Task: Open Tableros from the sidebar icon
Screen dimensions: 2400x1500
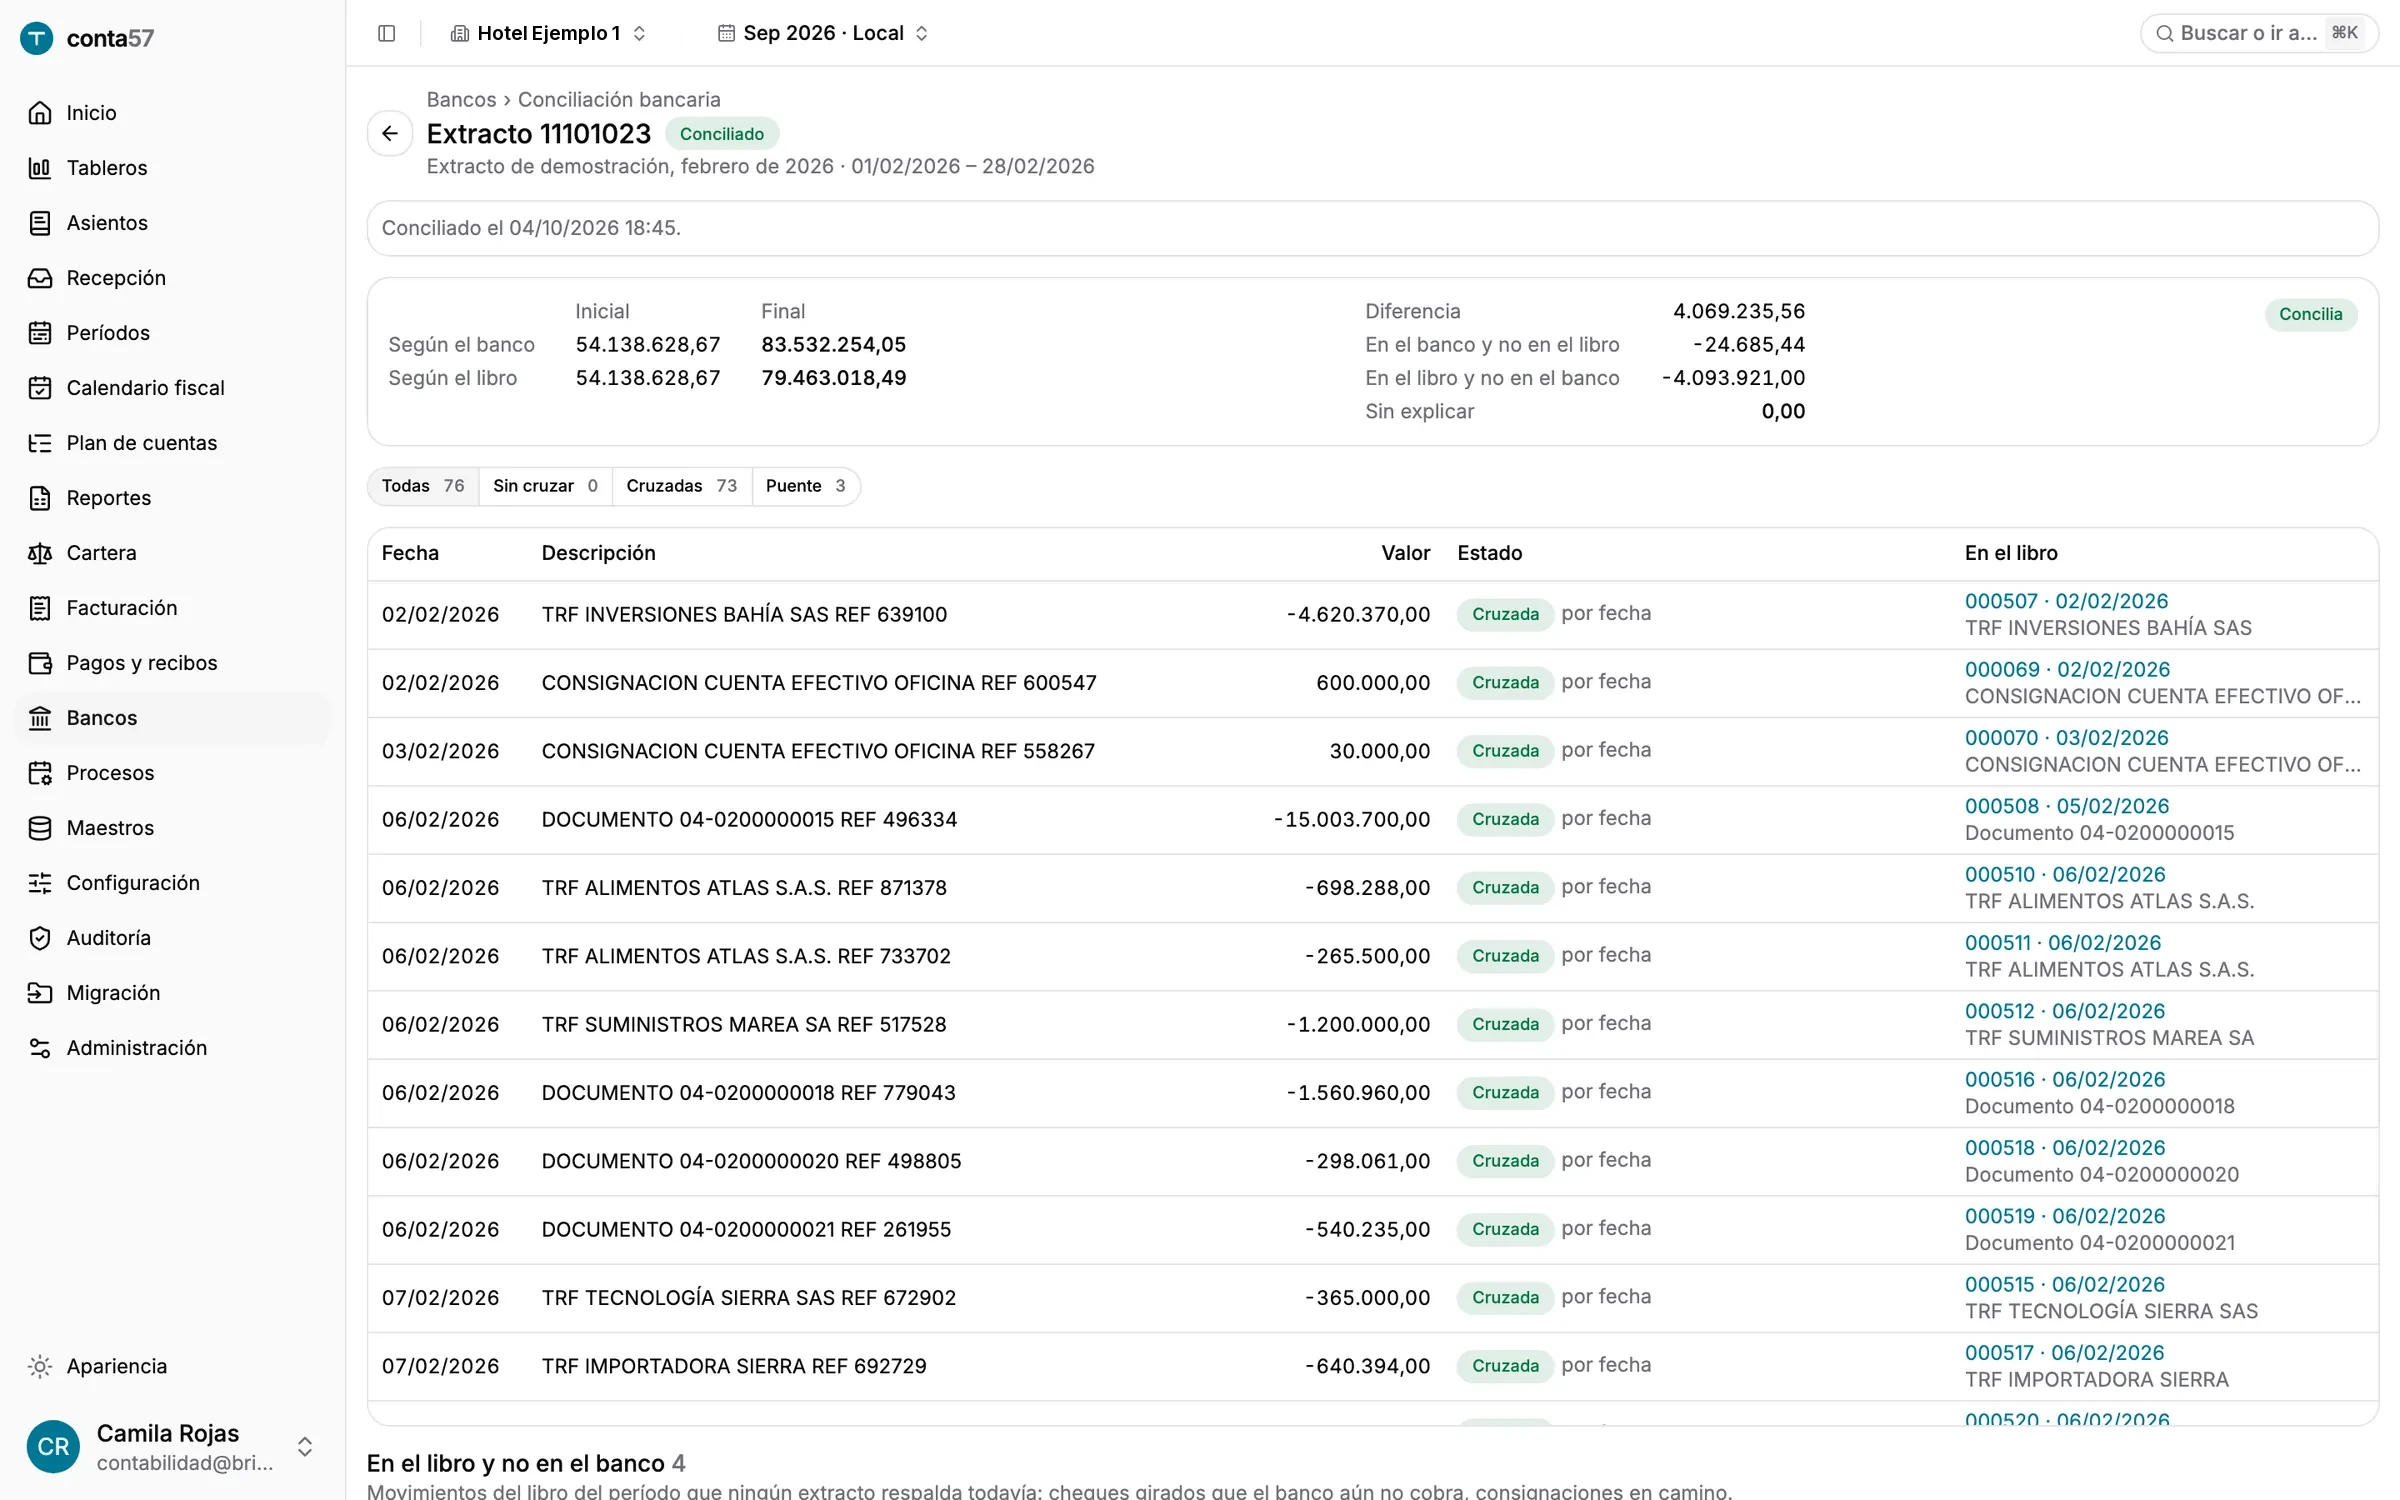Action: [40, 168]
